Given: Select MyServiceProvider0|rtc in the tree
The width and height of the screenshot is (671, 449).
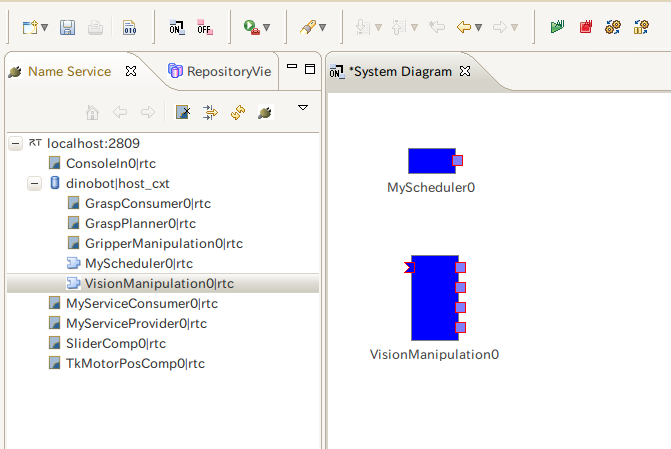Looking at the screenshot, I should 136,323.
